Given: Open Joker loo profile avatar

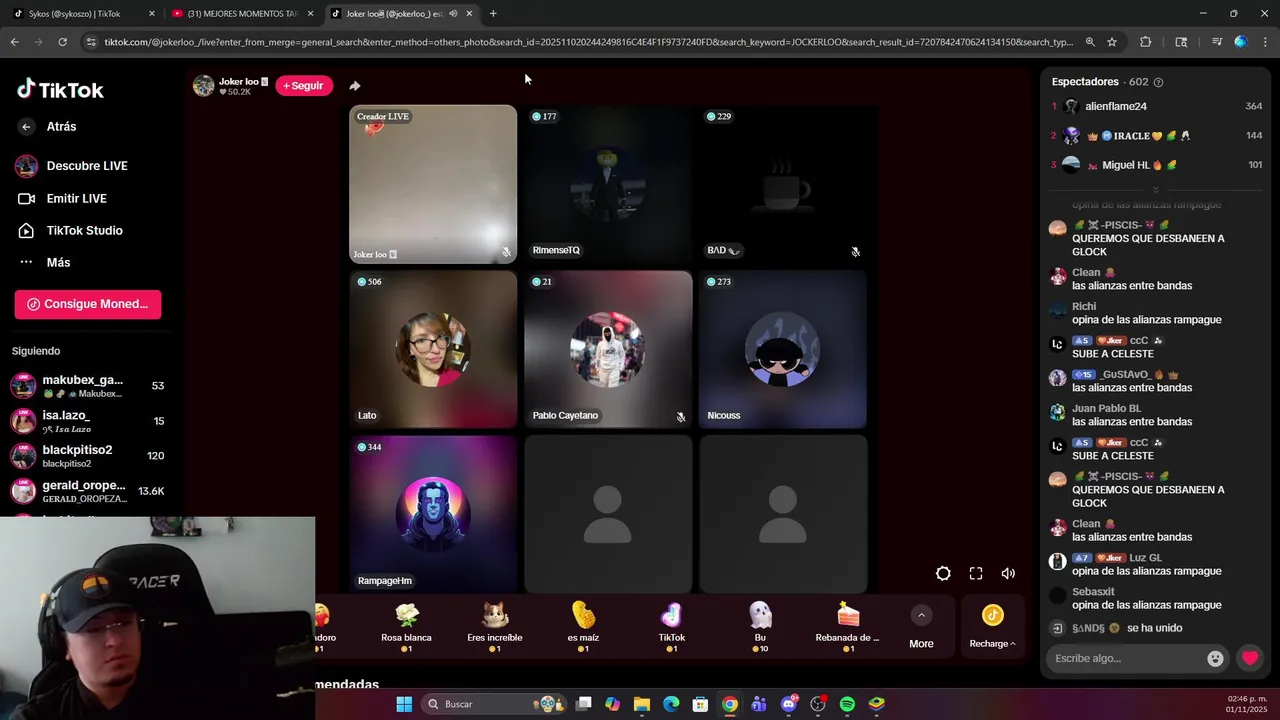Looking at the screenshot, I should (204, 86).
